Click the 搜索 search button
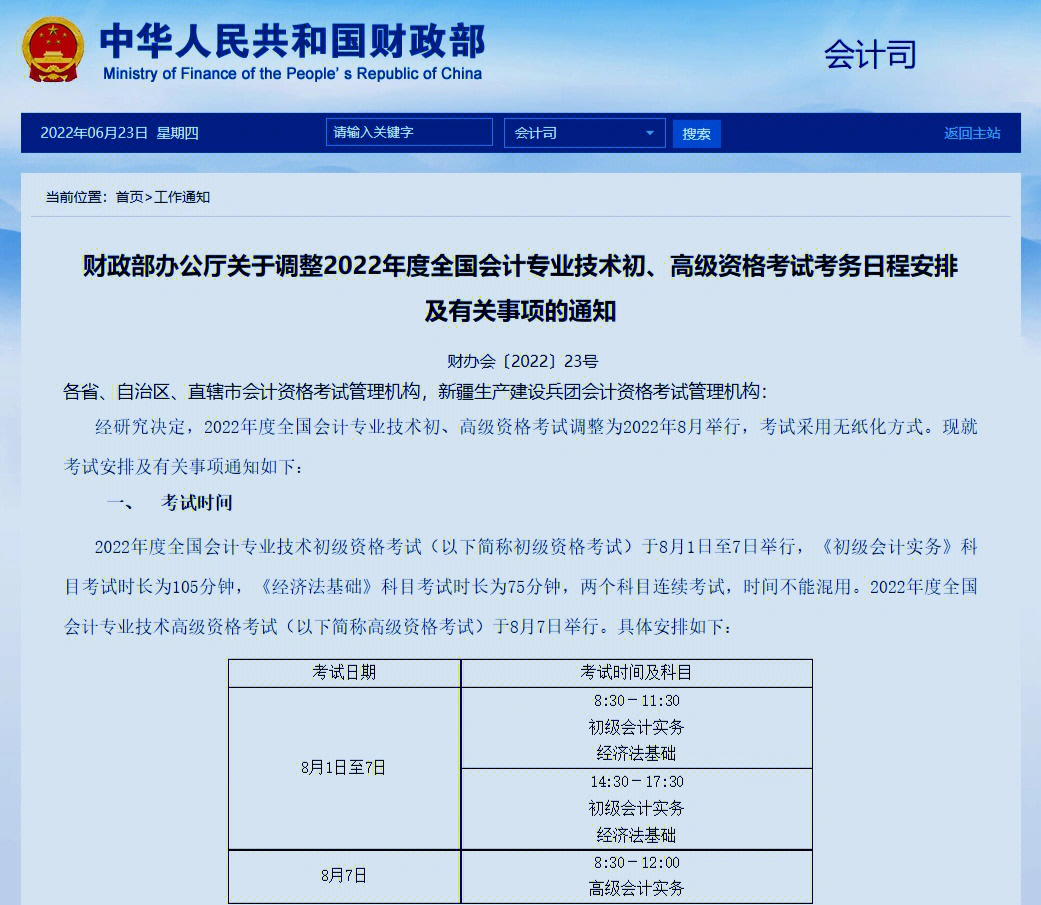The height and width of the screenshot is (905, 1041). (696, 132)
